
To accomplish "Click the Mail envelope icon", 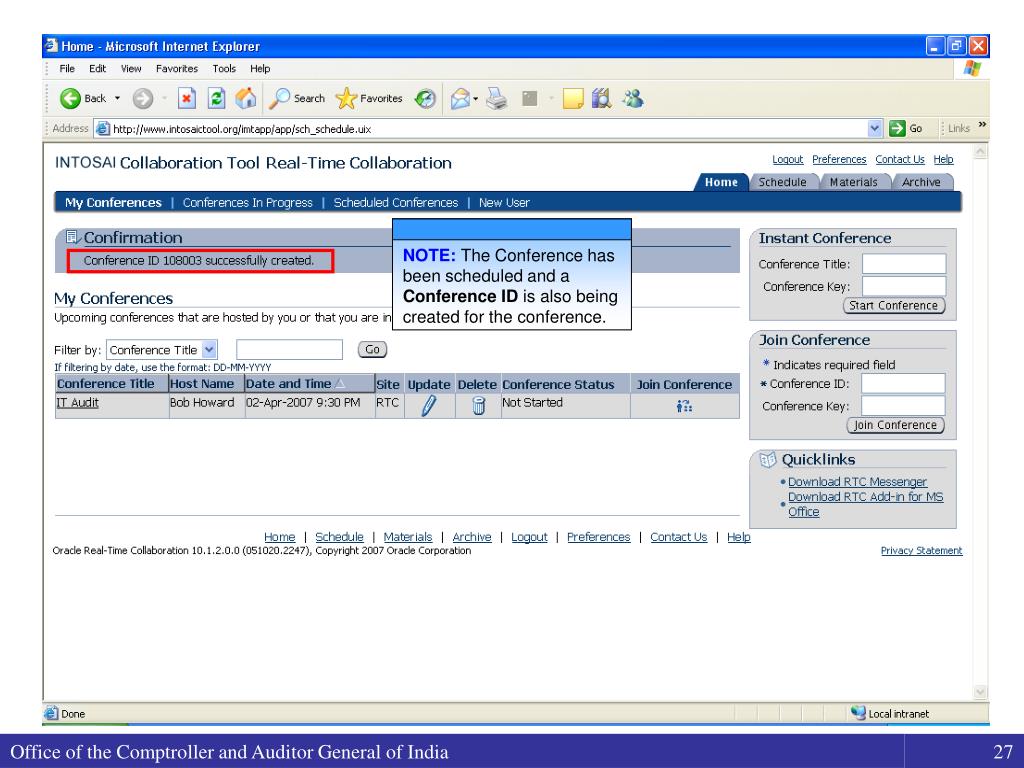I will pyautogui.click(x=460, y=99).
